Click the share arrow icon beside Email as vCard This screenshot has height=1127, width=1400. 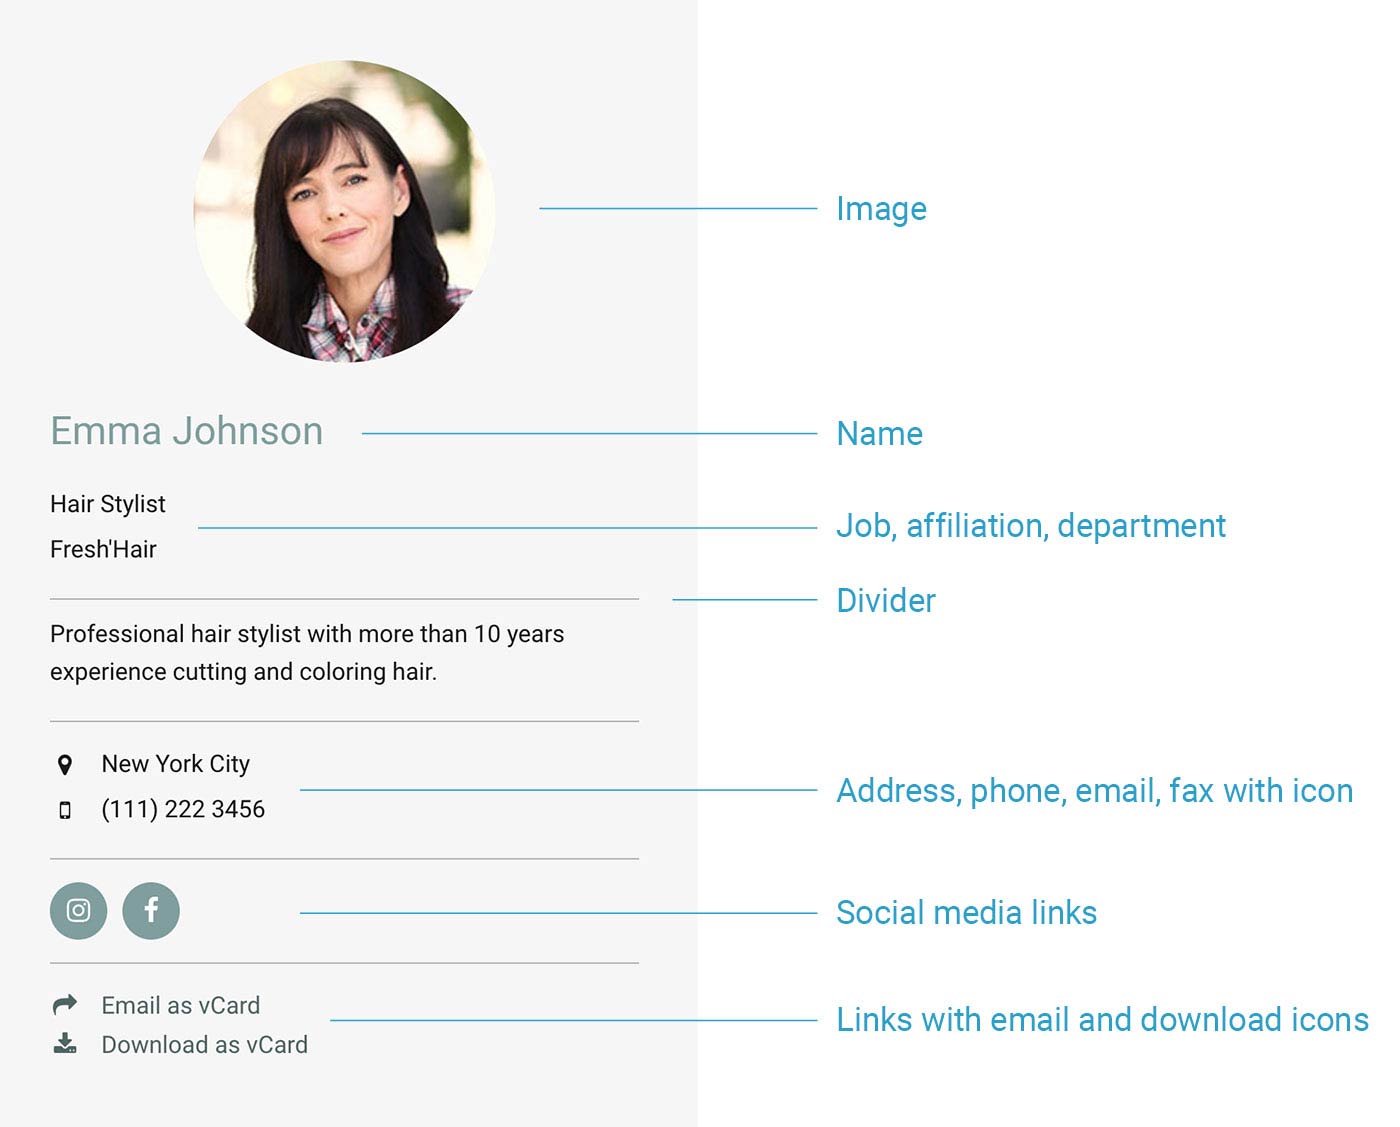(64, 1003)
